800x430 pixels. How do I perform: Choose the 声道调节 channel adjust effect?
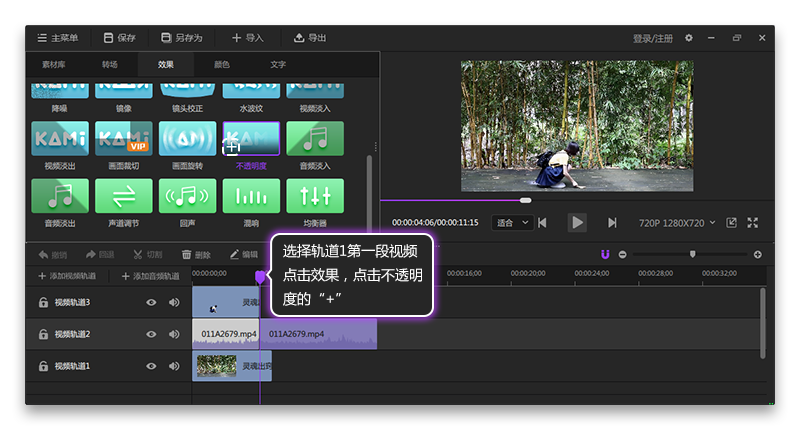point(124,195)
